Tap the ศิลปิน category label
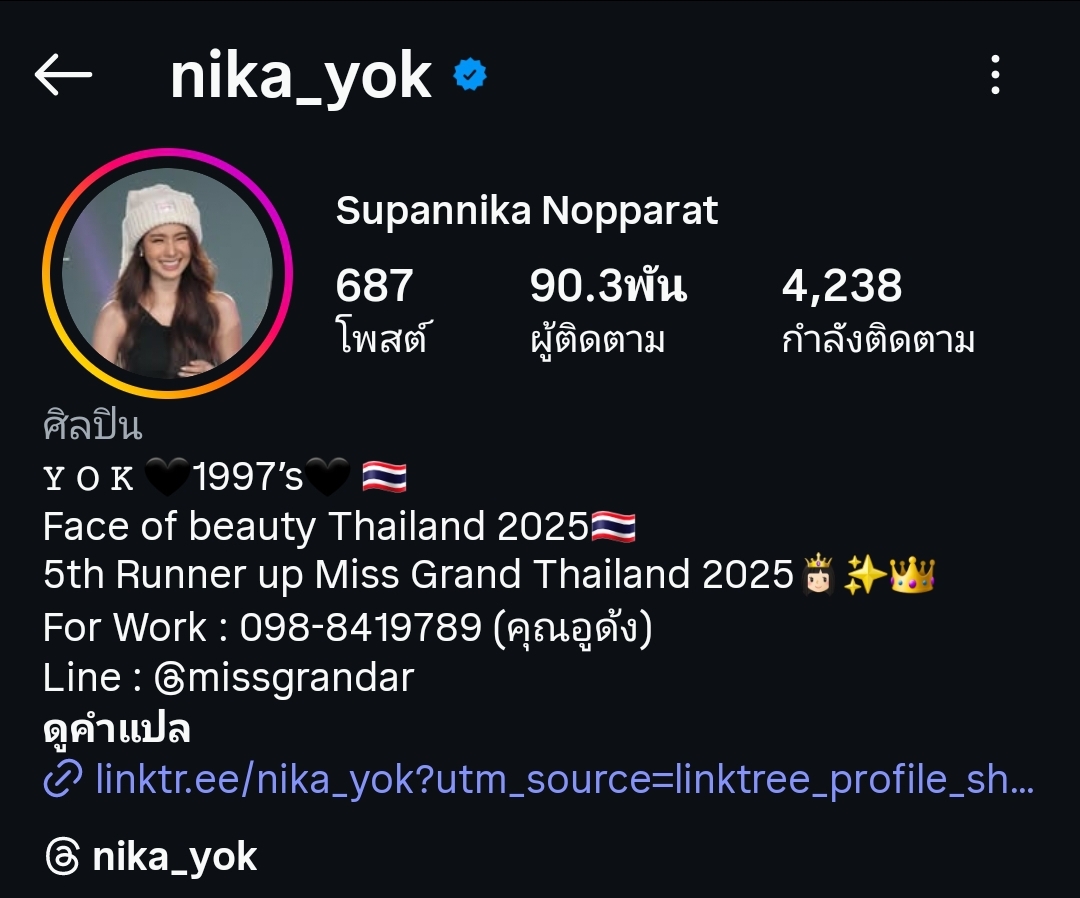This screenshot has height=898, width=1080. (x=92, y=424)
